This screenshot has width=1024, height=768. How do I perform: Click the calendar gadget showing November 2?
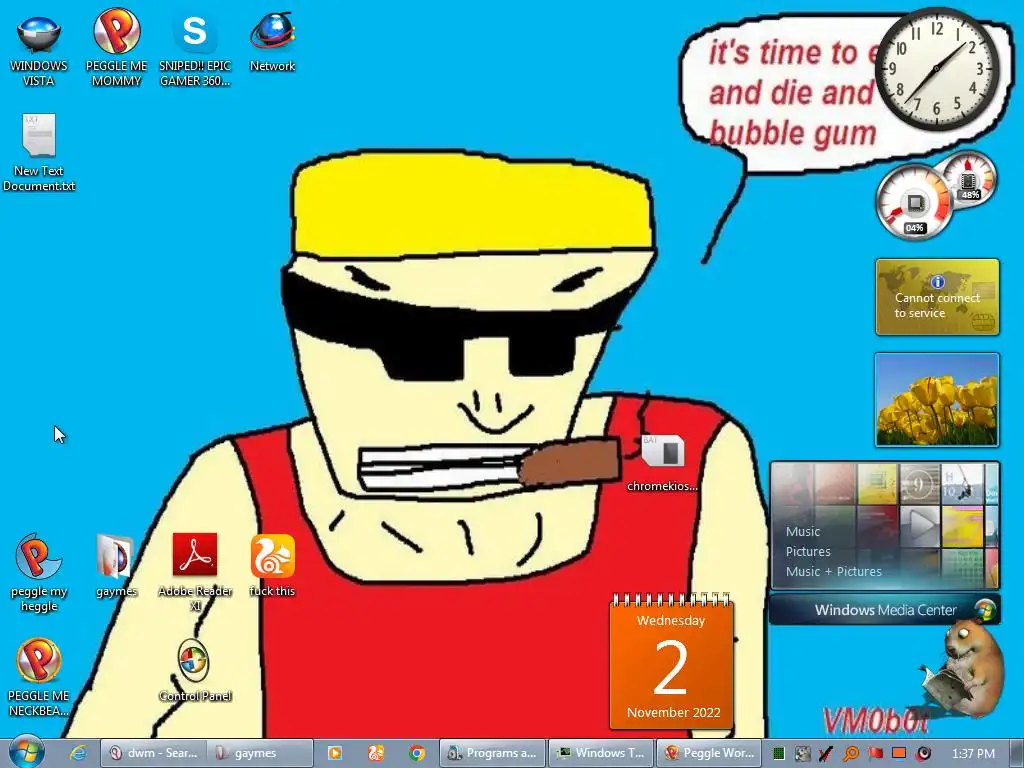point(671,661)
